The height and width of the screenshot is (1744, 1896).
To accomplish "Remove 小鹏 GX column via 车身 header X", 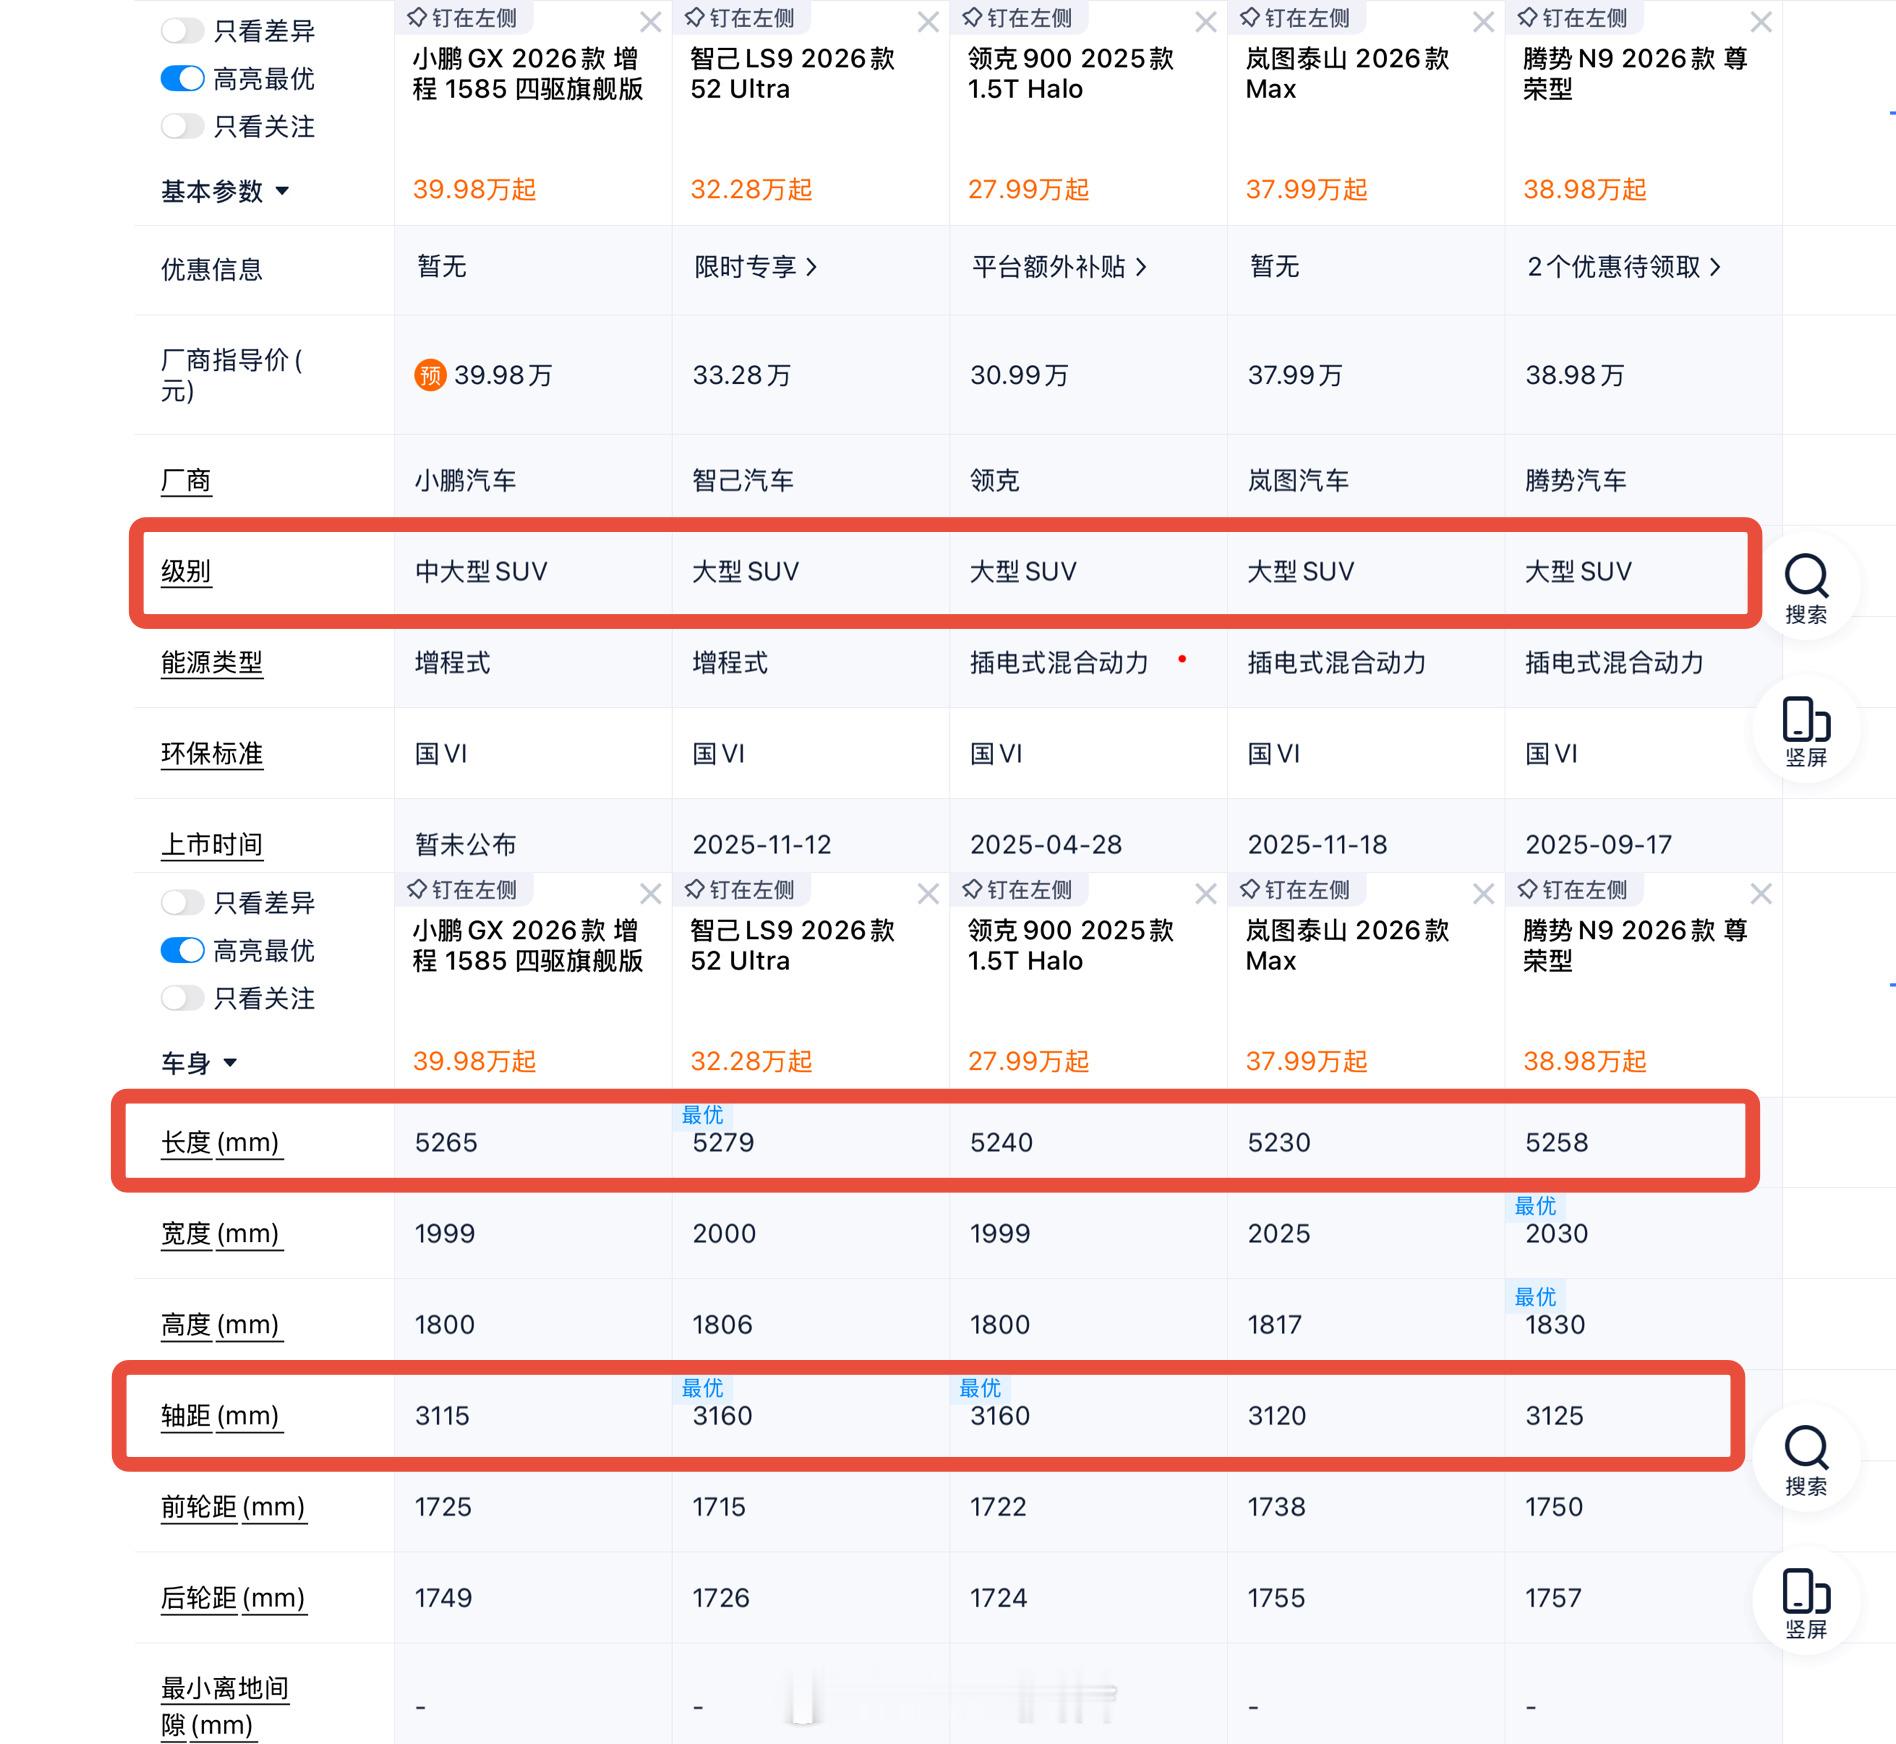I will pyautogui.click(x=651, y=894).
